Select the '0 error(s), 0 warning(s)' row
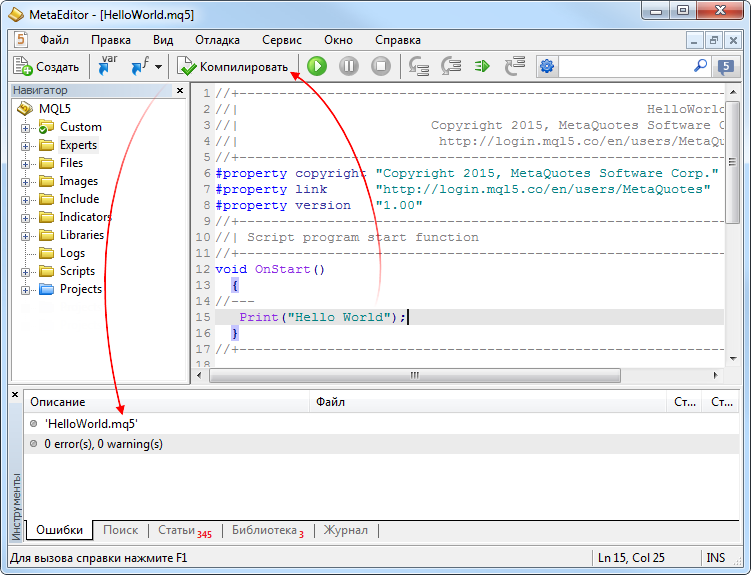 [x=381, y=444]
